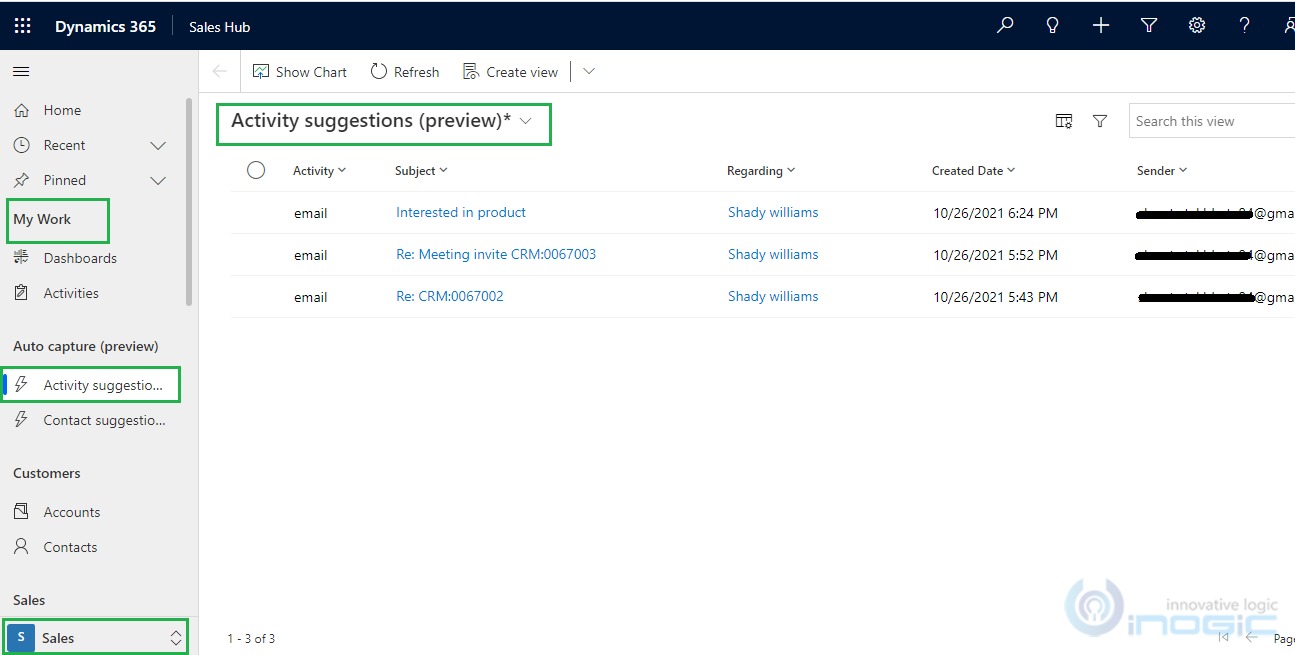Viewport: 1295px width, 655px height.
Task: Select the 10/26/2021 5:43 PM date cell
Action: point(995,297)
